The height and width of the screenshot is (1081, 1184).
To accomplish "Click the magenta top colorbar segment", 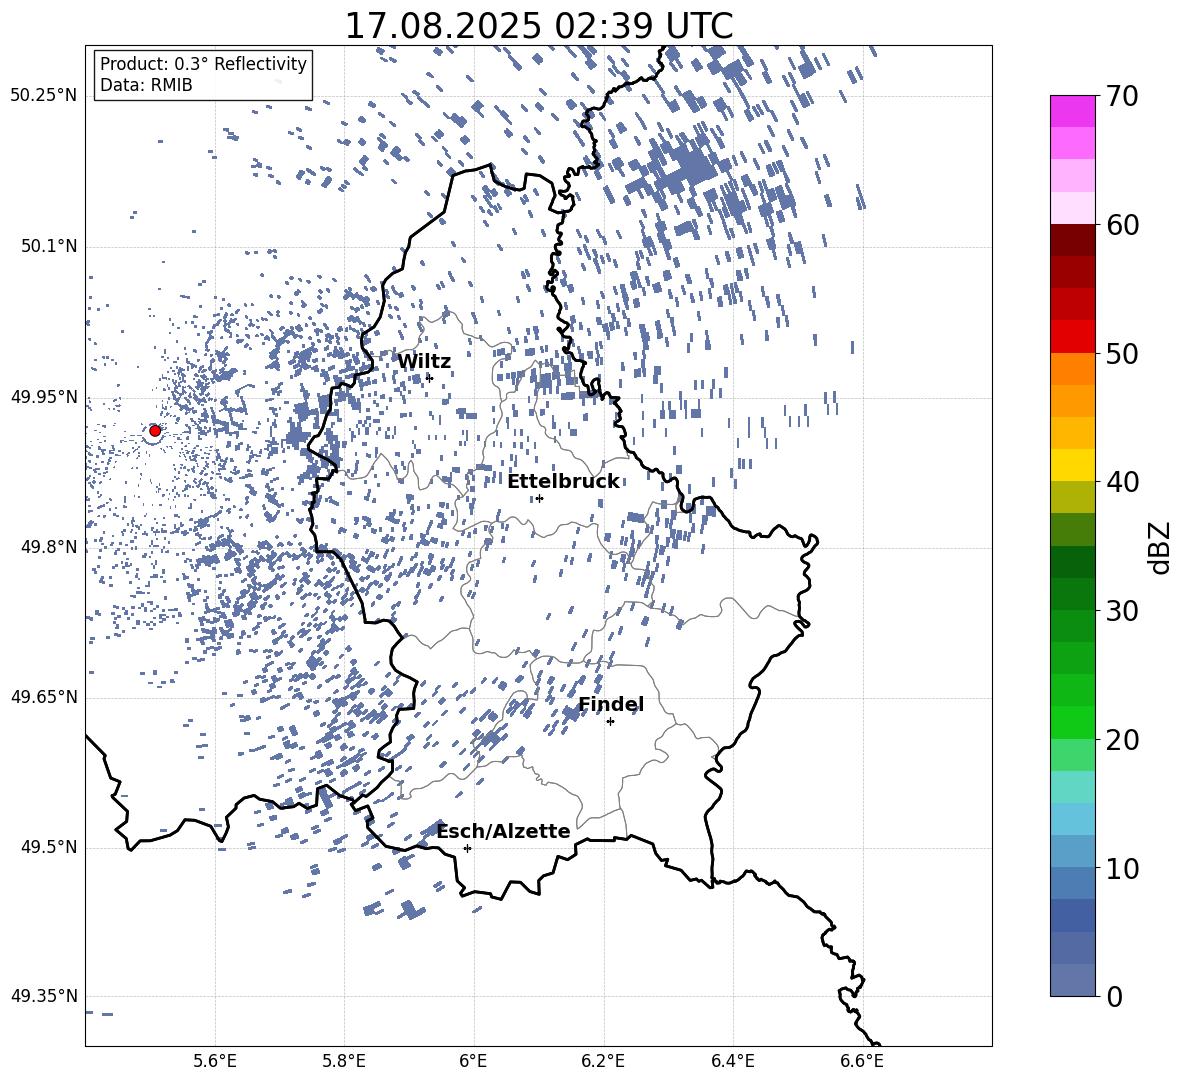I will point(1072,112).
